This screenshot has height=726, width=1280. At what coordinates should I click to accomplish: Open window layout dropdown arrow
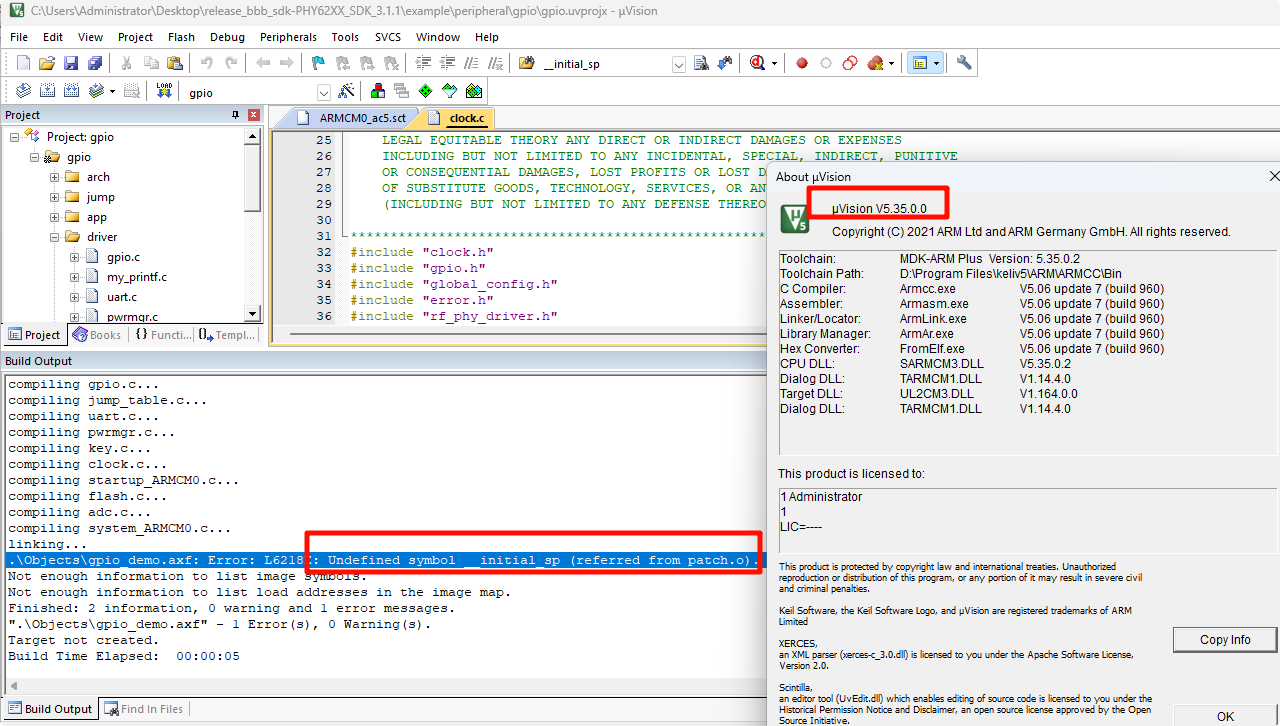(937, 63)
